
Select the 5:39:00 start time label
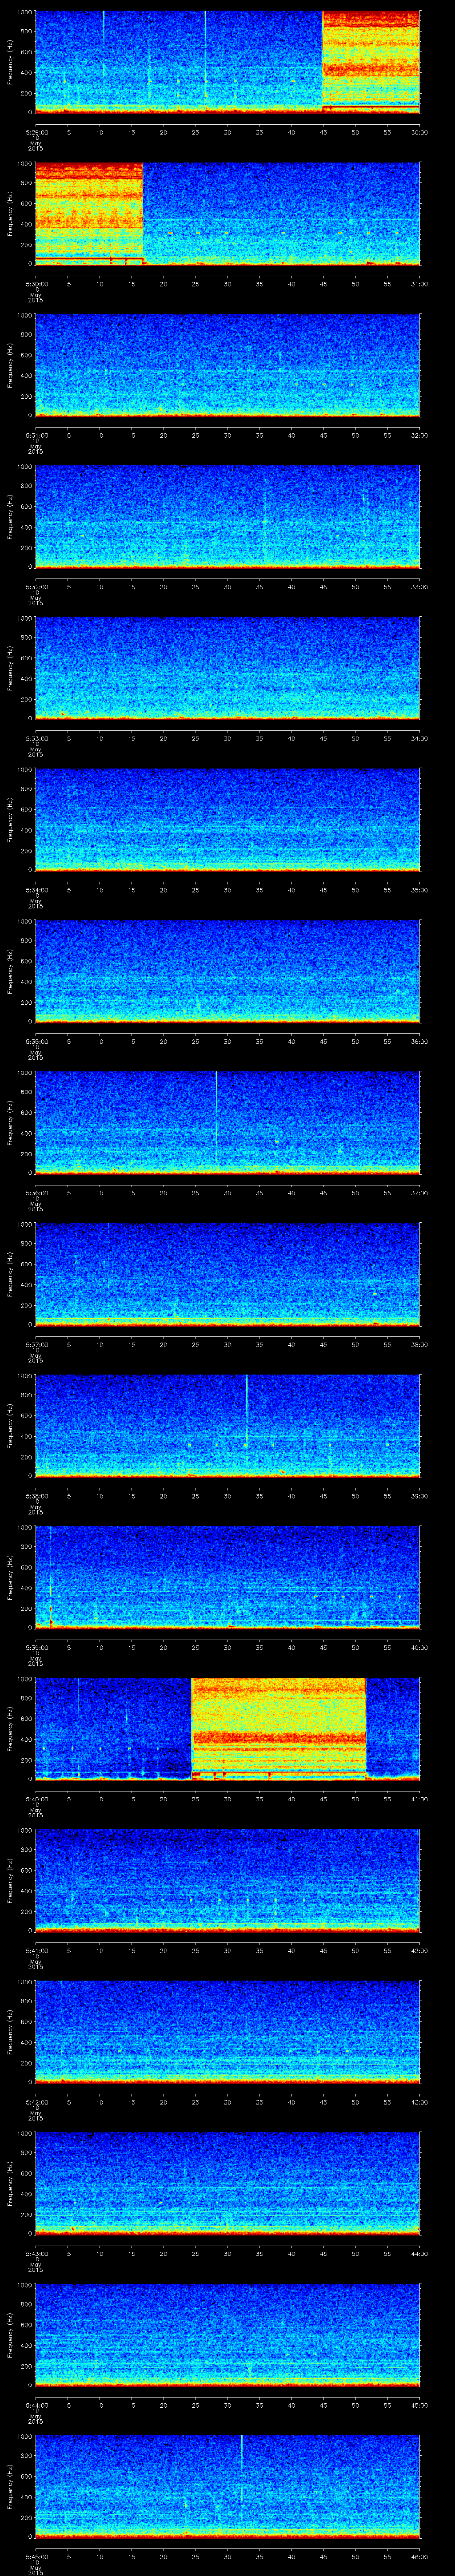[36, 1647]
